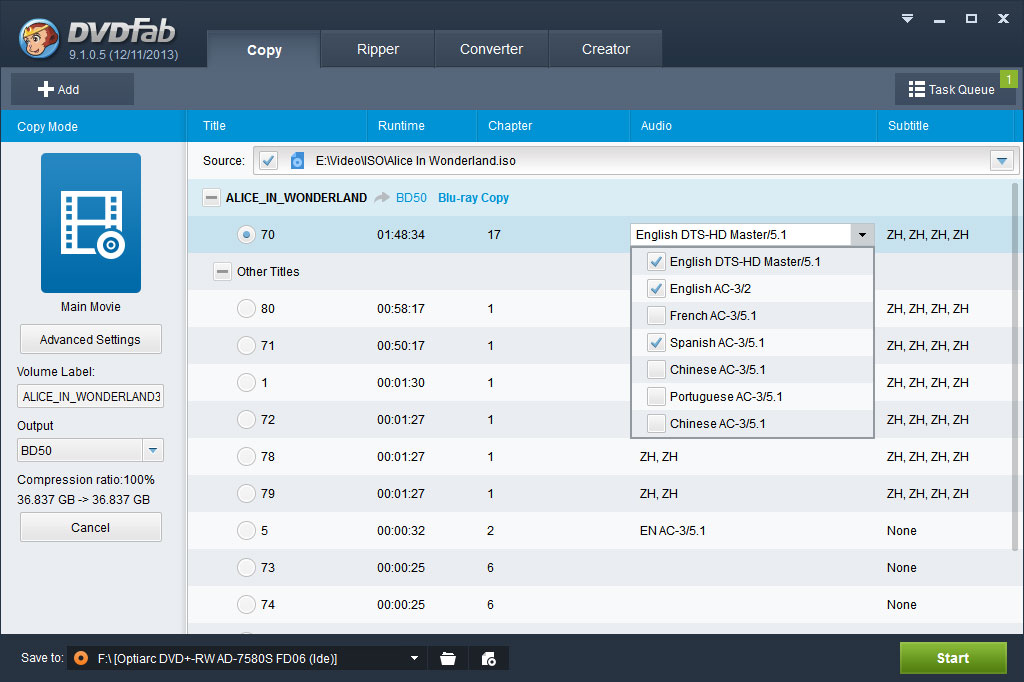Click the green Start button
1024x682 pixels.
tap(953, 658)
